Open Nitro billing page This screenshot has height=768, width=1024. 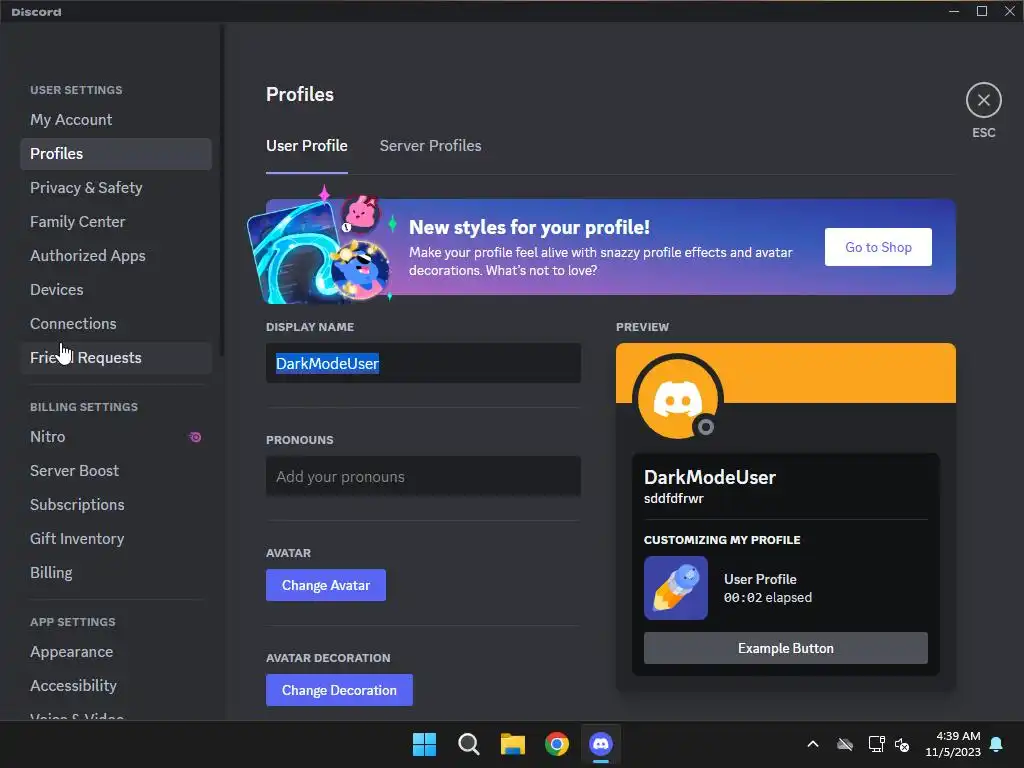[116, 436]
